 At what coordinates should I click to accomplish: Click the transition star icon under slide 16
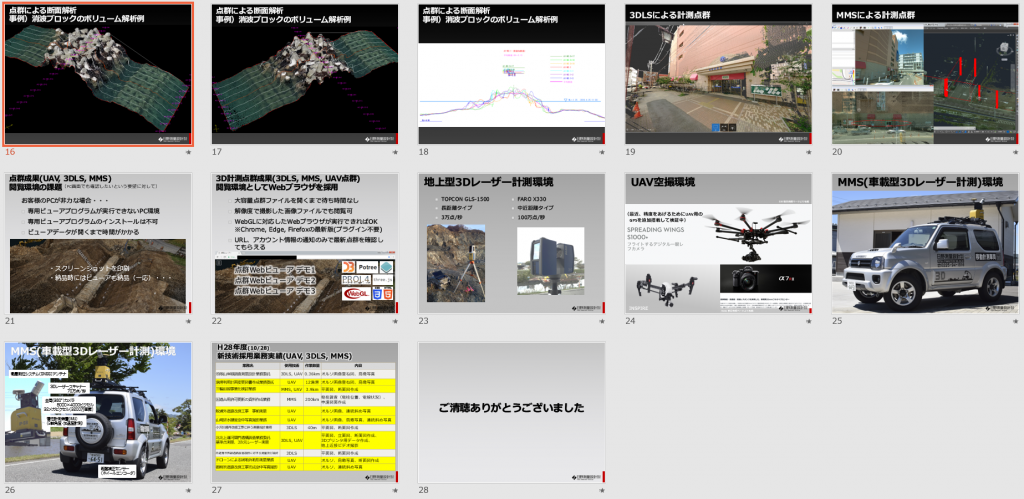point(188,153)
